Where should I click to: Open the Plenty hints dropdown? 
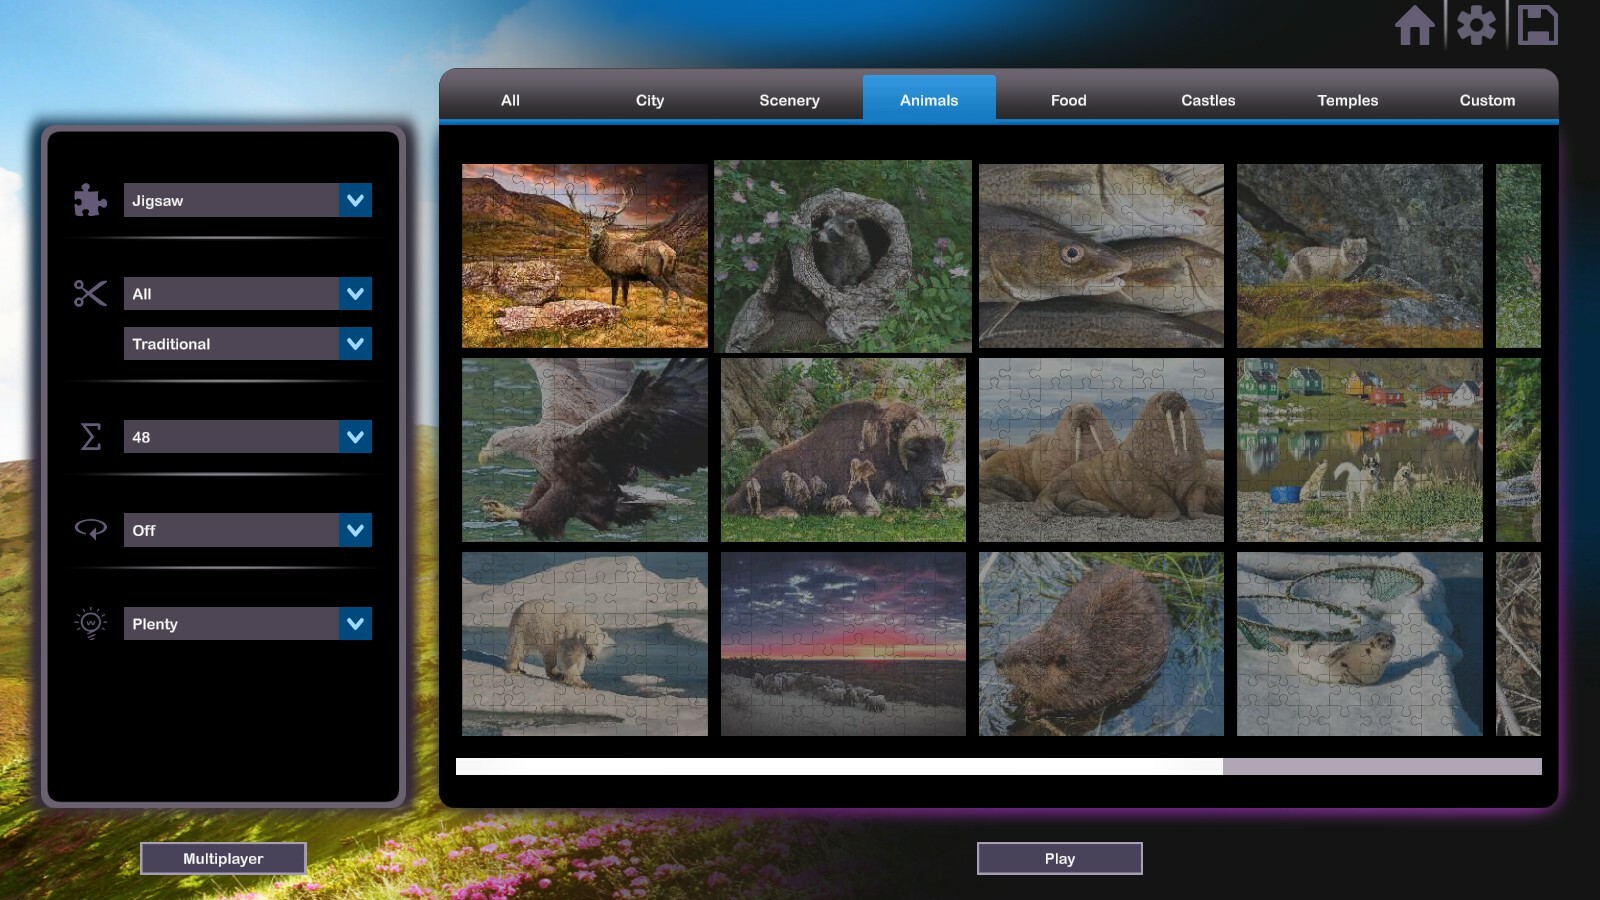click(247, 623)
